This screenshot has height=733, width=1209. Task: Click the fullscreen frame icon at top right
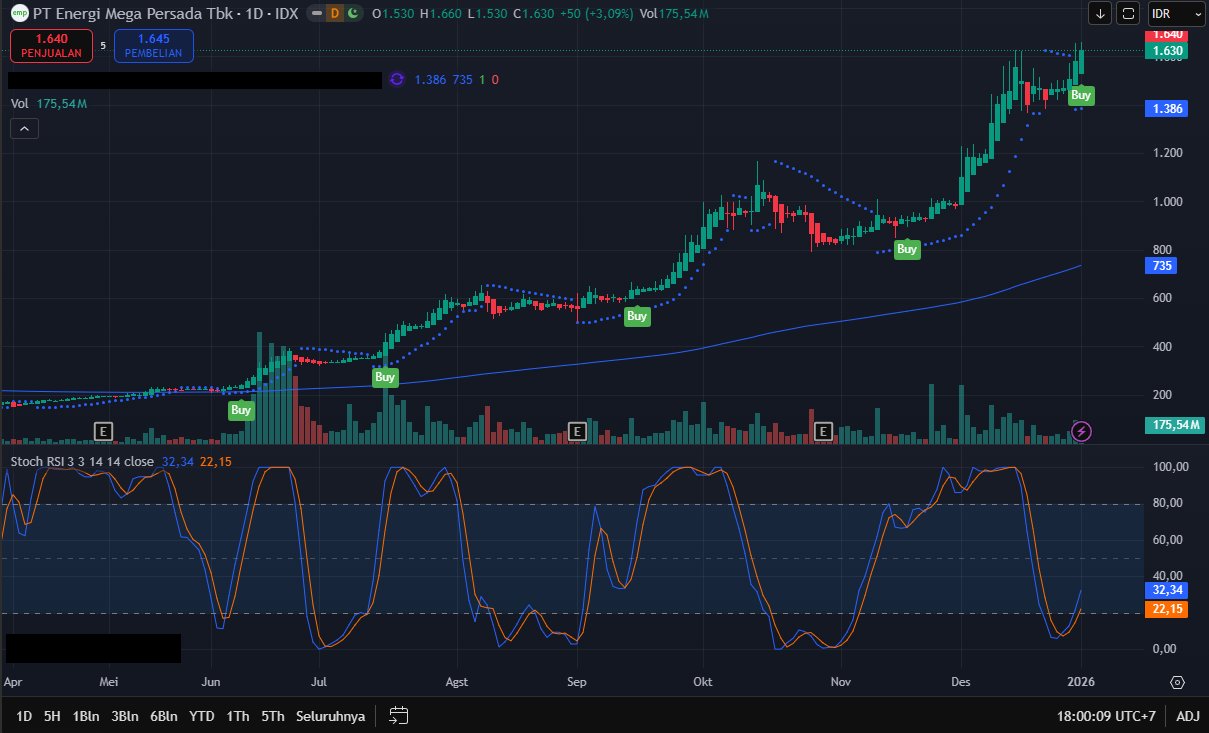tap(1128, 14)
